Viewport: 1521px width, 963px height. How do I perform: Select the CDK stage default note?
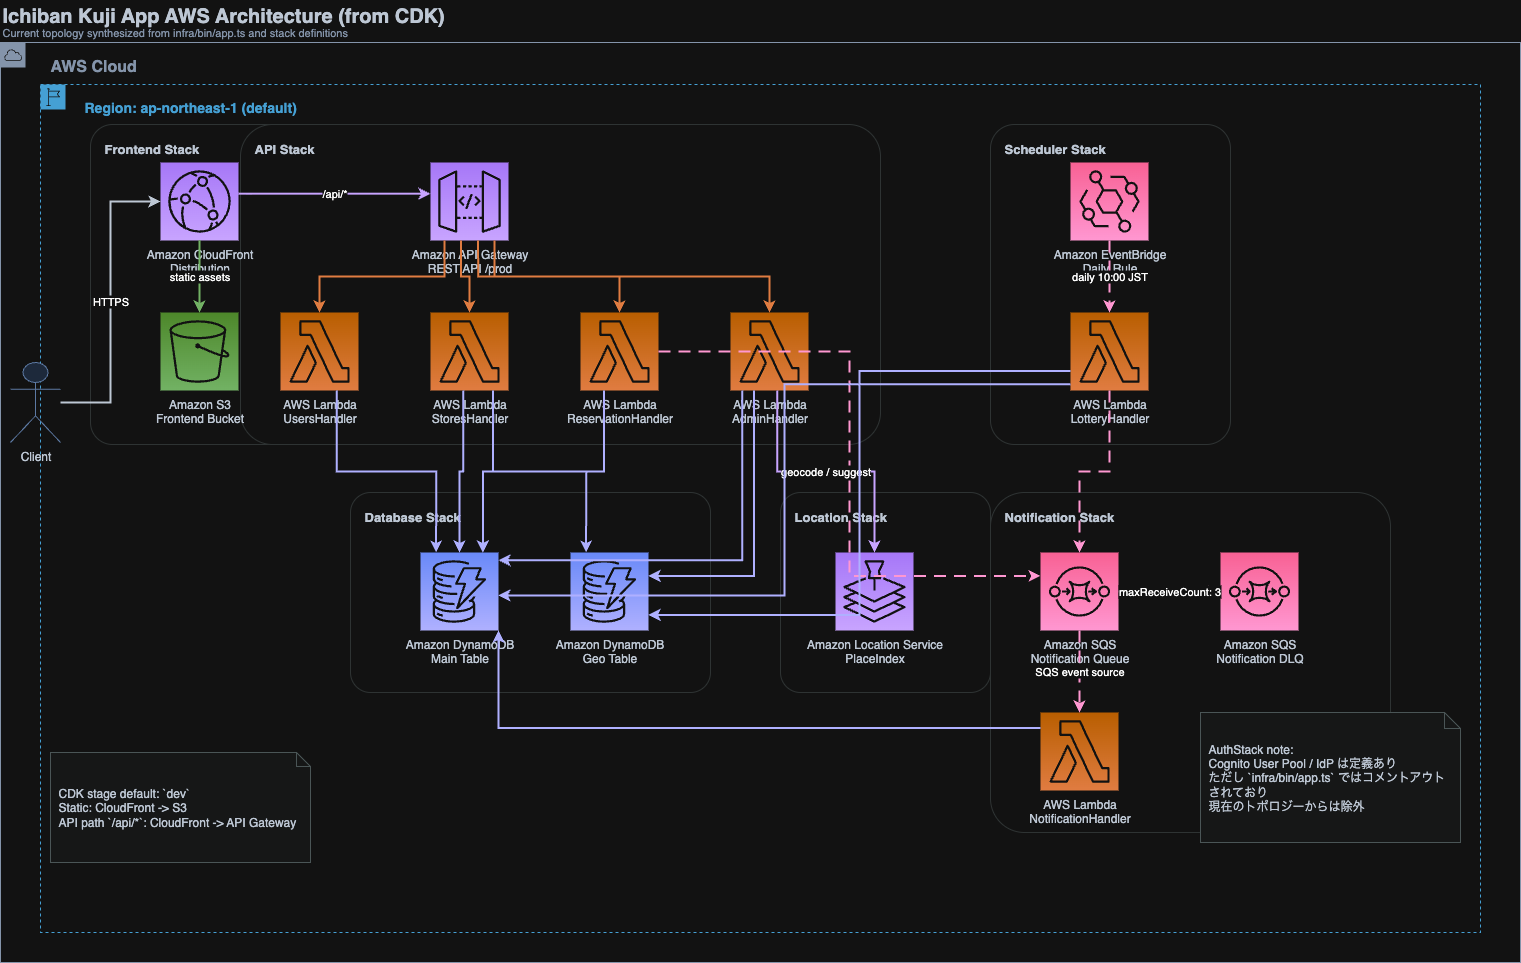(x=180, y=807)
